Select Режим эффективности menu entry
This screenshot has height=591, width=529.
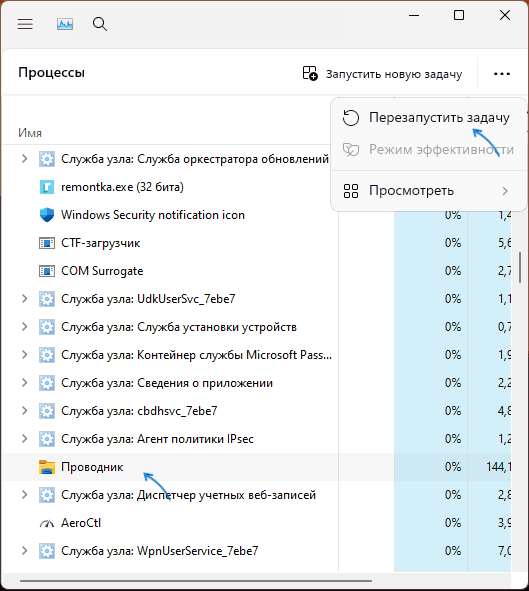[x=428, y=150]
